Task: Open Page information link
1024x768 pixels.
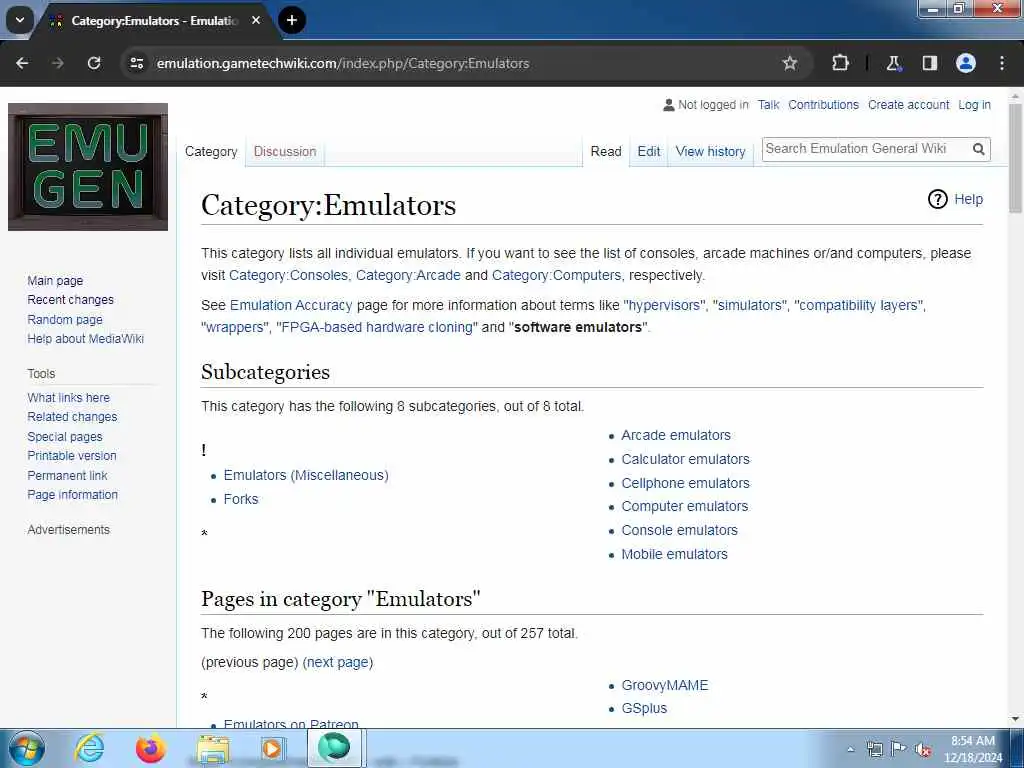Action: click(72, 495)
